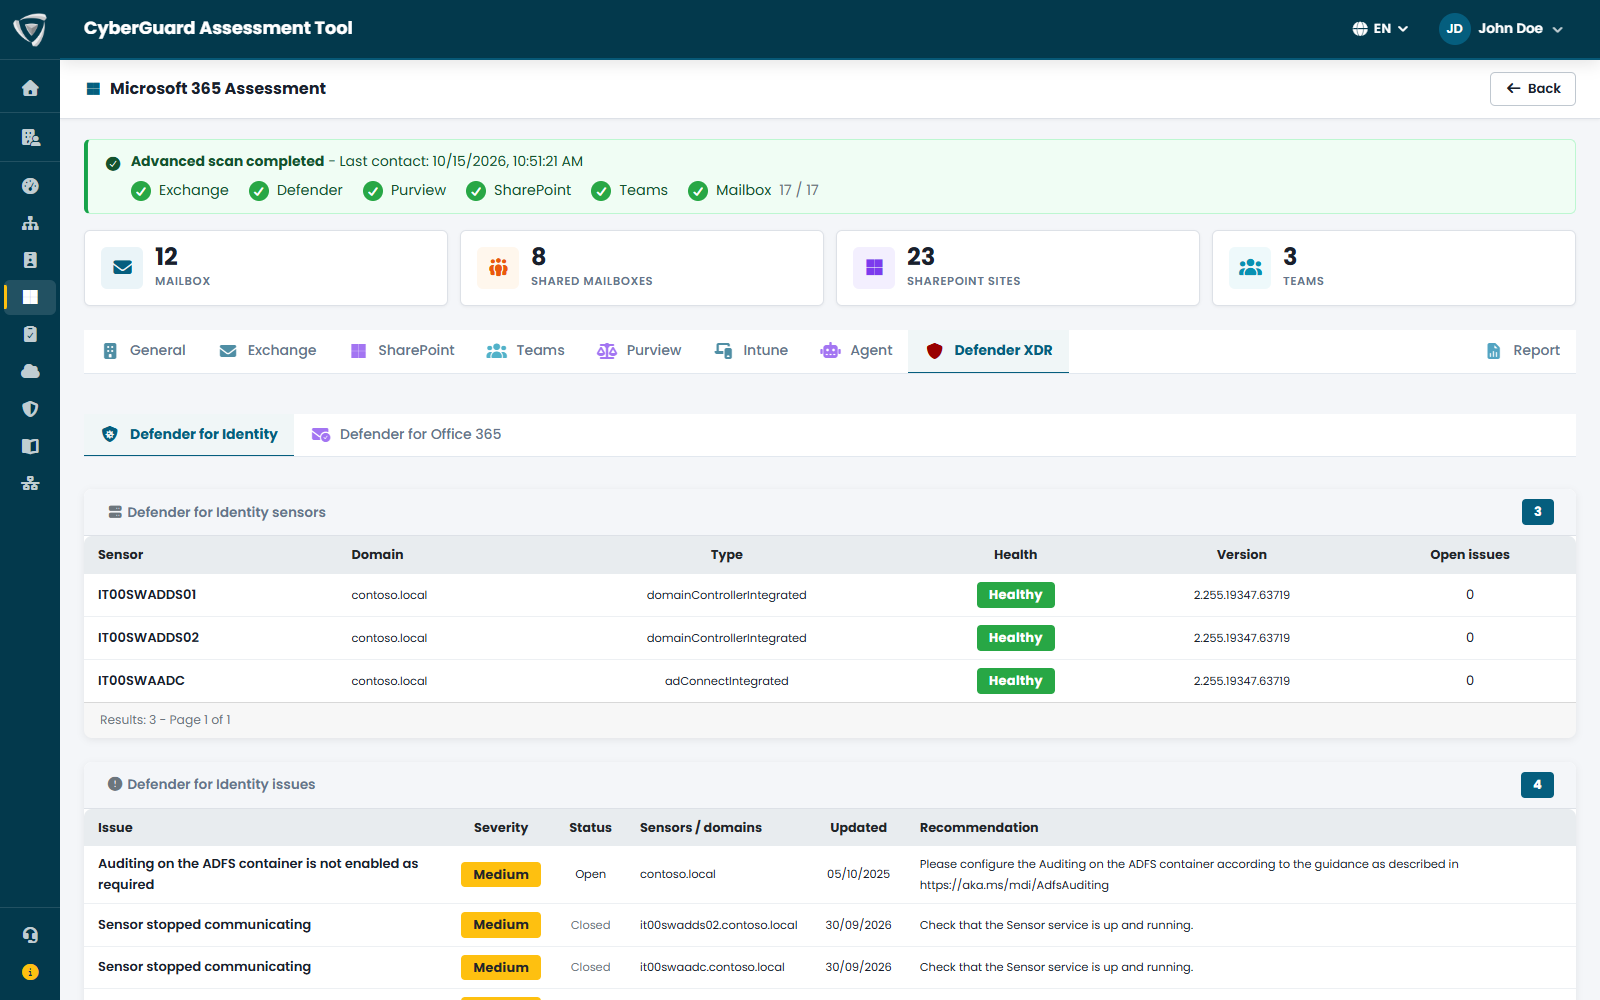Click the SharePoint Sites card icon
The image size is (1600, 1000).
coord(874,268)
